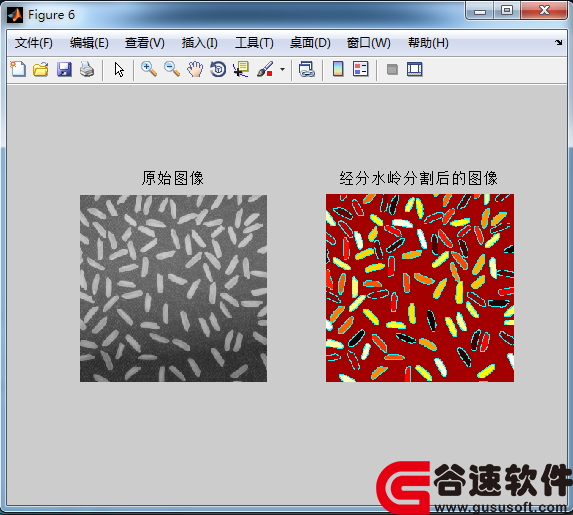Screen dimensions: 573x515
Task: Click the Show Plot Tools dock icon
Action: [415, 69]
